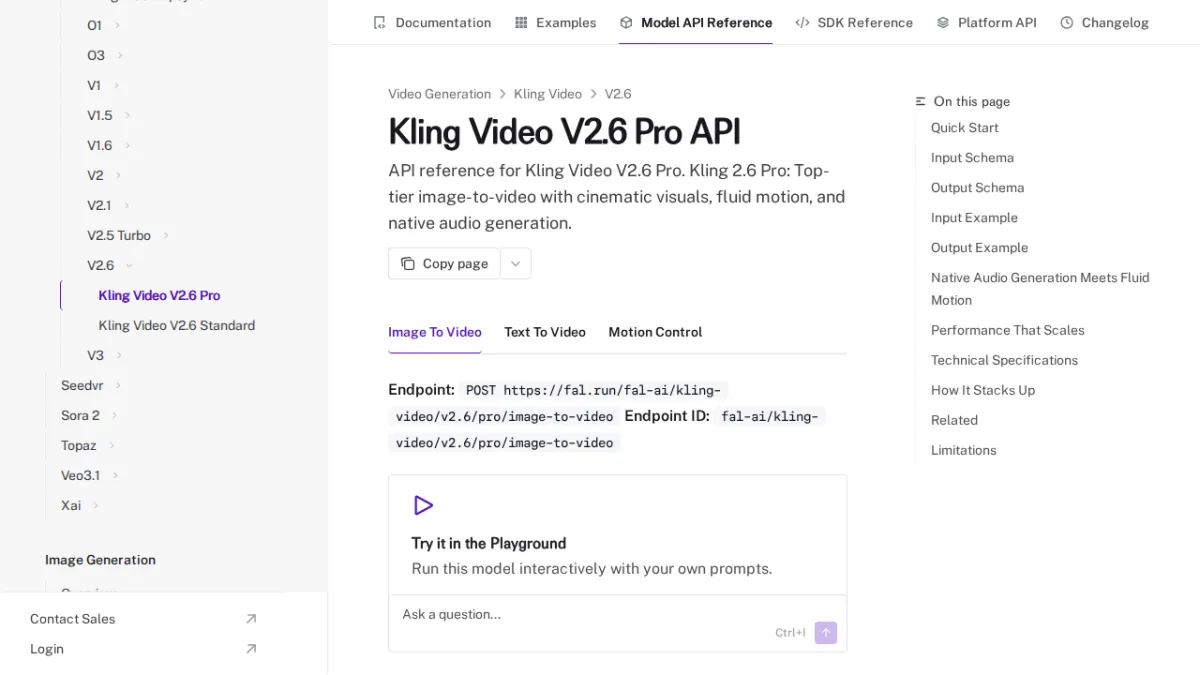Click the Copy page button
Image resolution: width=1200 pixels, height=675 pixels.
click(444, 264)
